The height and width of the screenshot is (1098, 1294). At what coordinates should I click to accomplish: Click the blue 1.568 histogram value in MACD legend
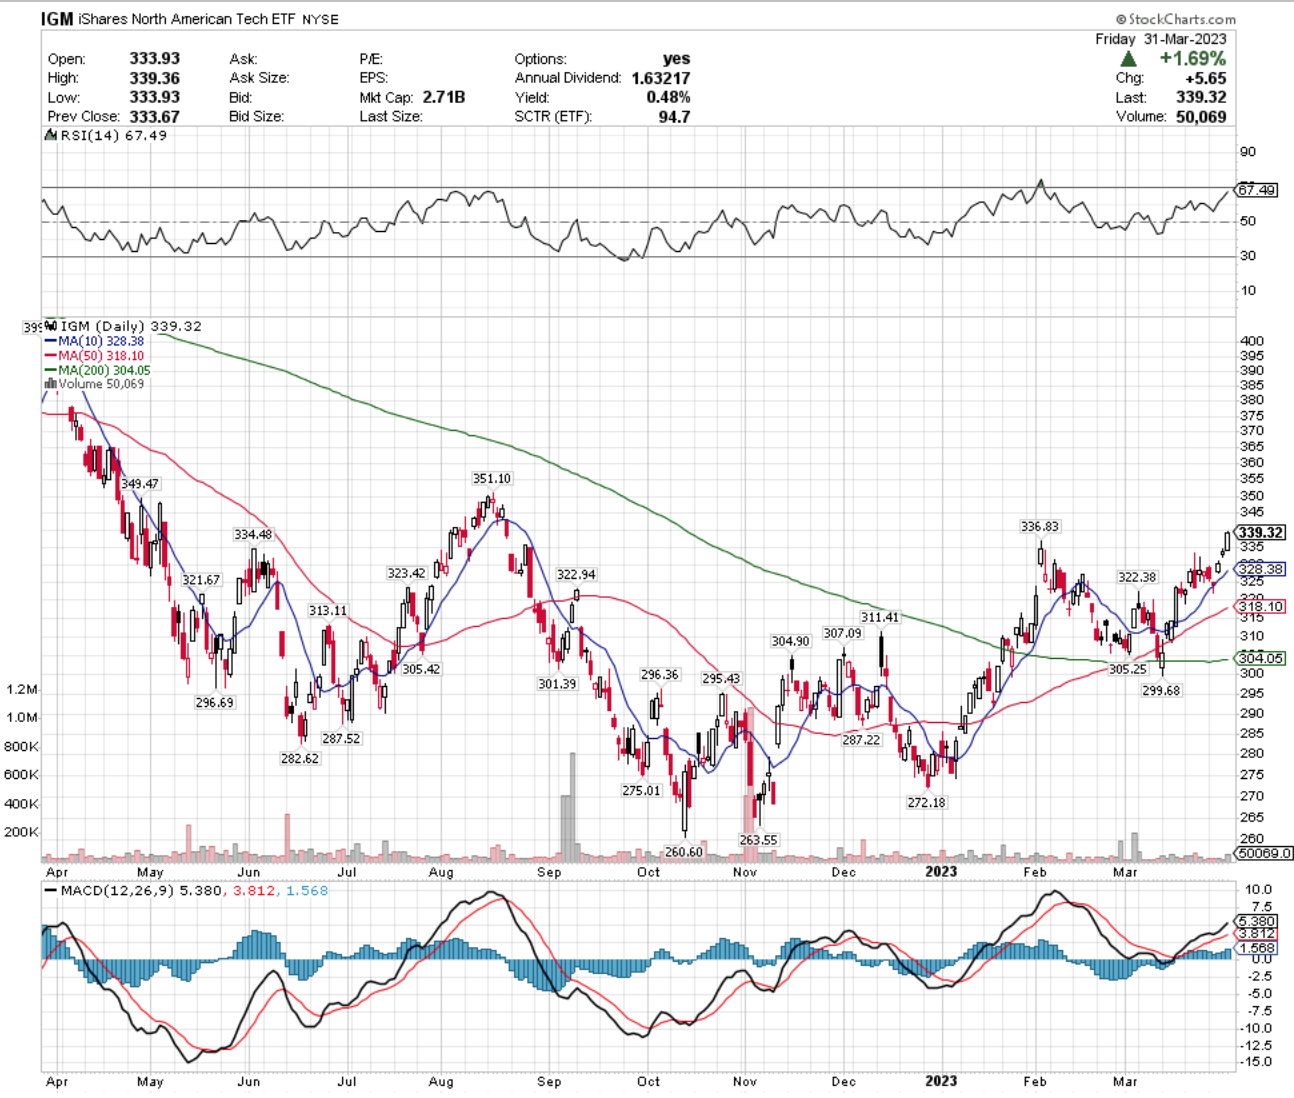tap(307, 890)
